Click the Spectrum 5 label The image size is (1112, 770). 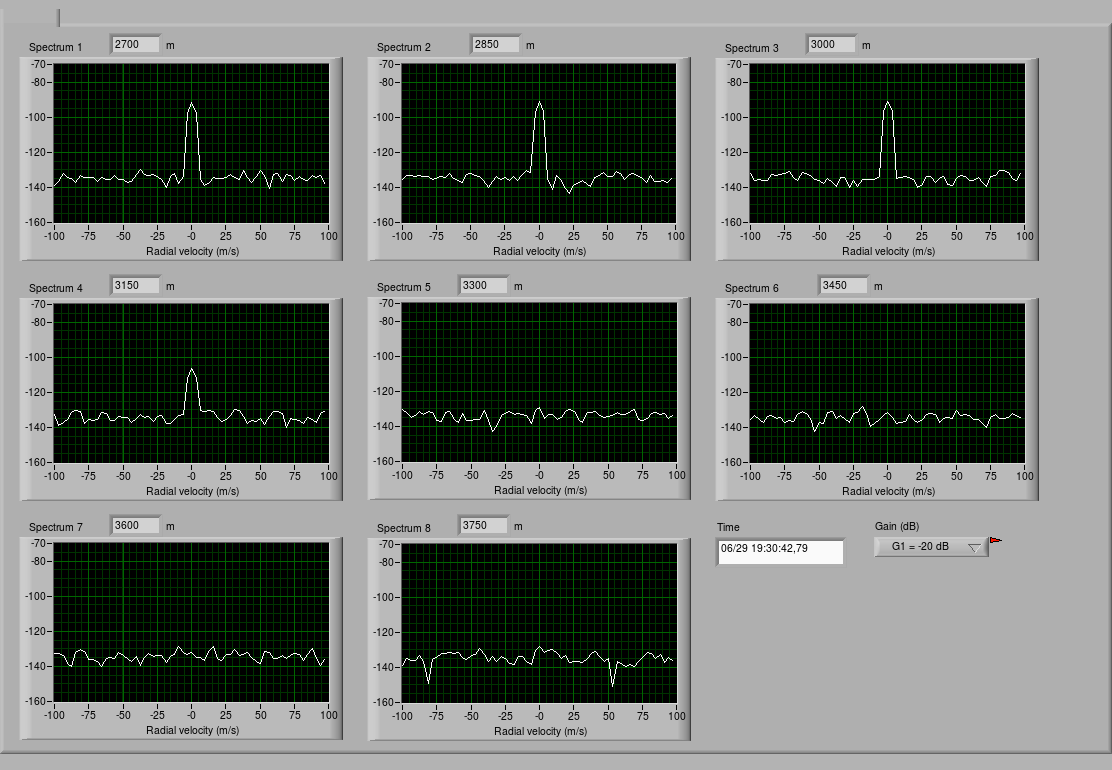tap(404, 287)
